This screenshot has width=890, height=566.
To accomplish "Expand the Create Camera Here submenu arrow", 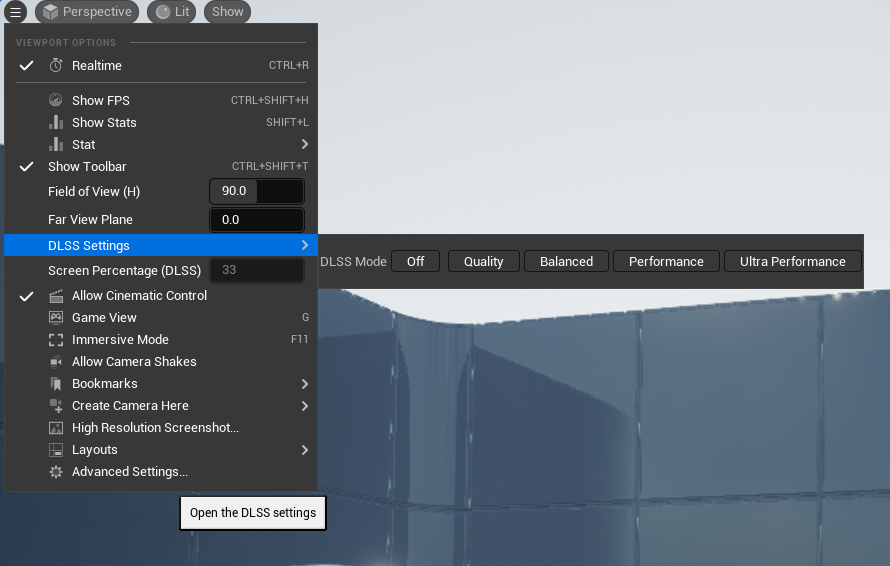I will 305,406.
